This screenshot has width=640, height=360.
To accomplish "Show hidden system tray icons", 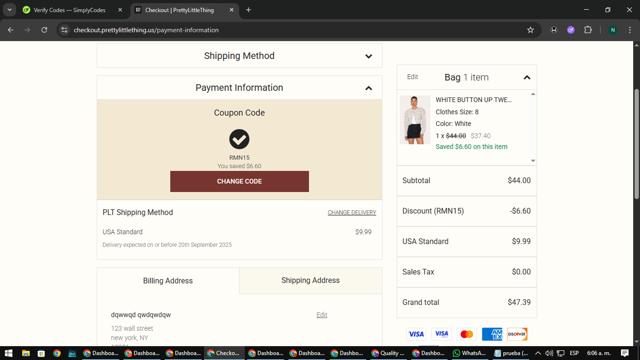I will tap(538, 353).
